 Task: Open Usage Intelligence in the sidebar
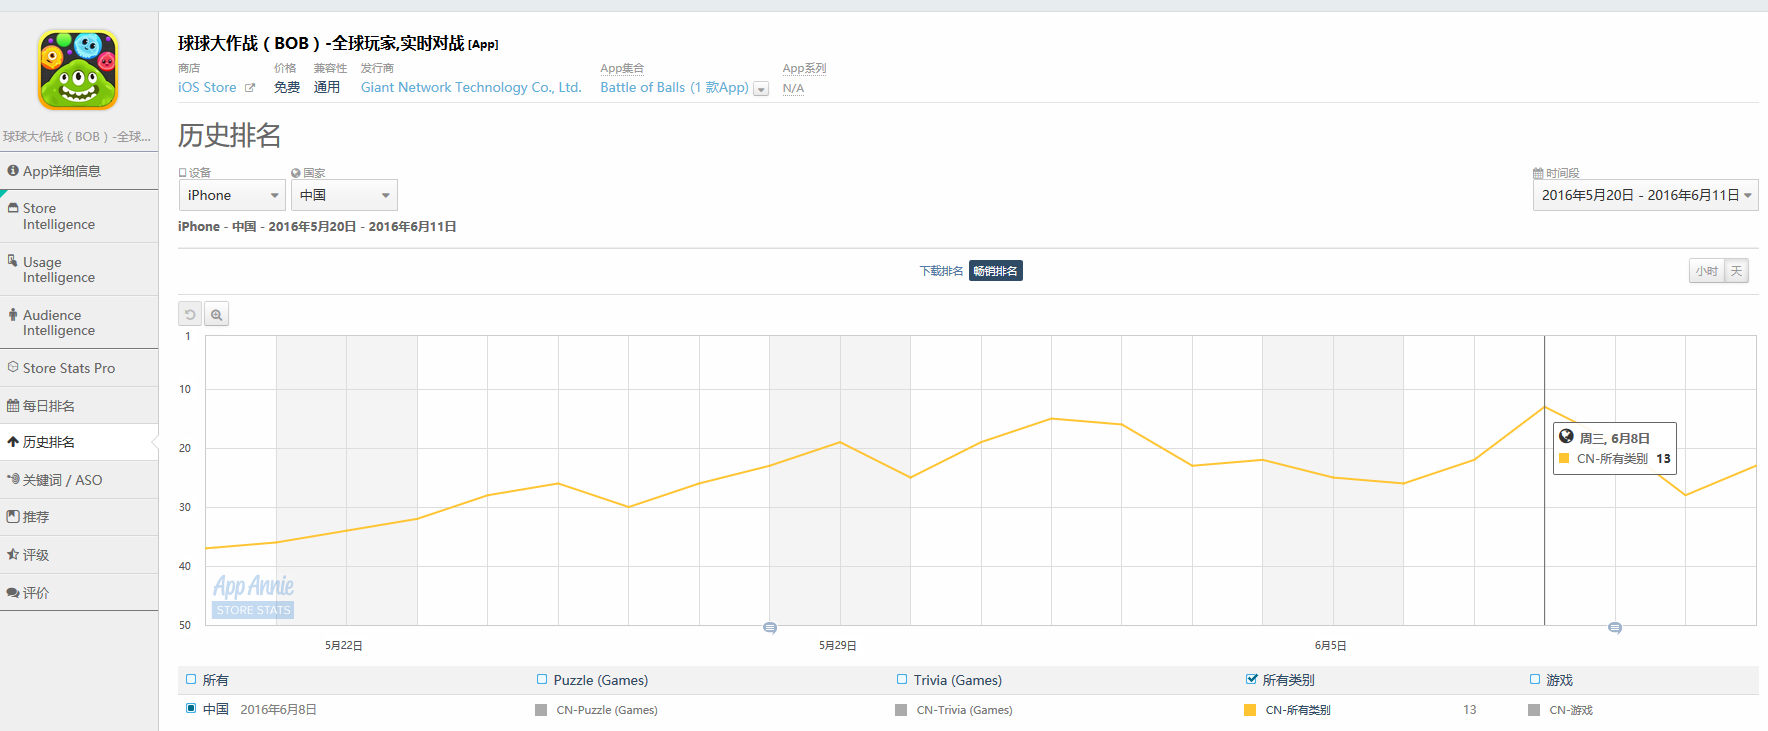click(x=79, y=269)
